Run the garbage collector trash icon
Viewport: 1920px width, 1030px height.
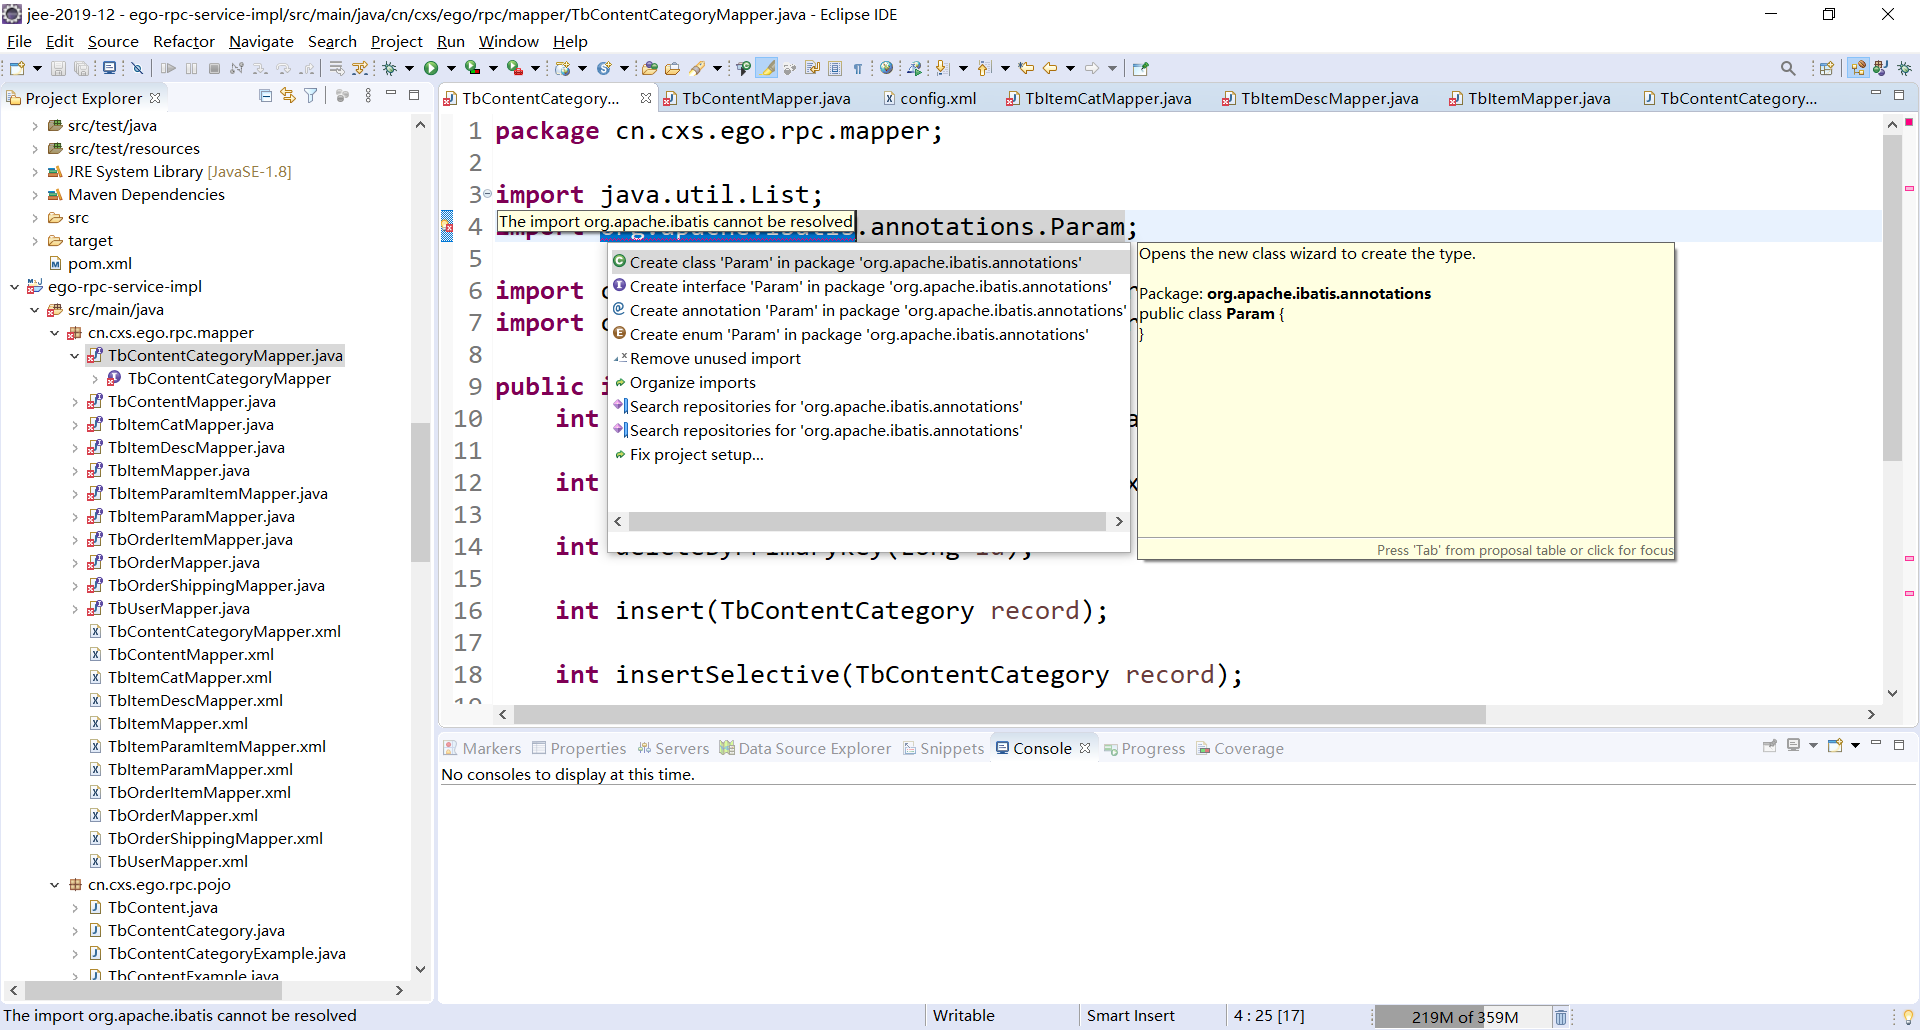[x=1560, y=1017]
